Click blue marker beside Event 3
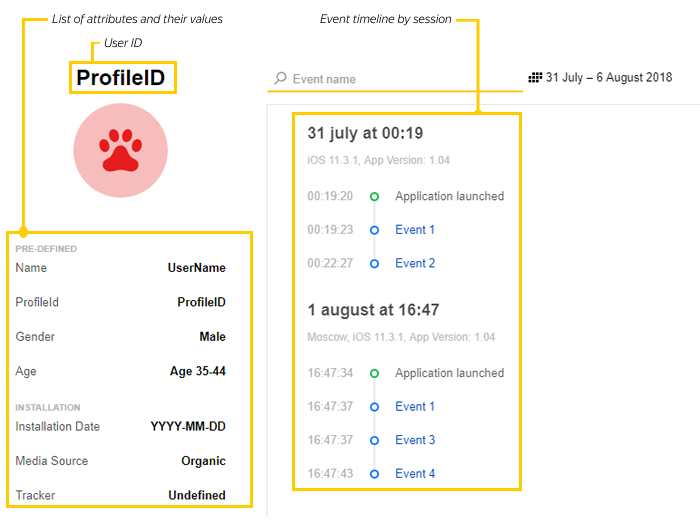The height and width of the screenshot is (526, 700). 375,440
